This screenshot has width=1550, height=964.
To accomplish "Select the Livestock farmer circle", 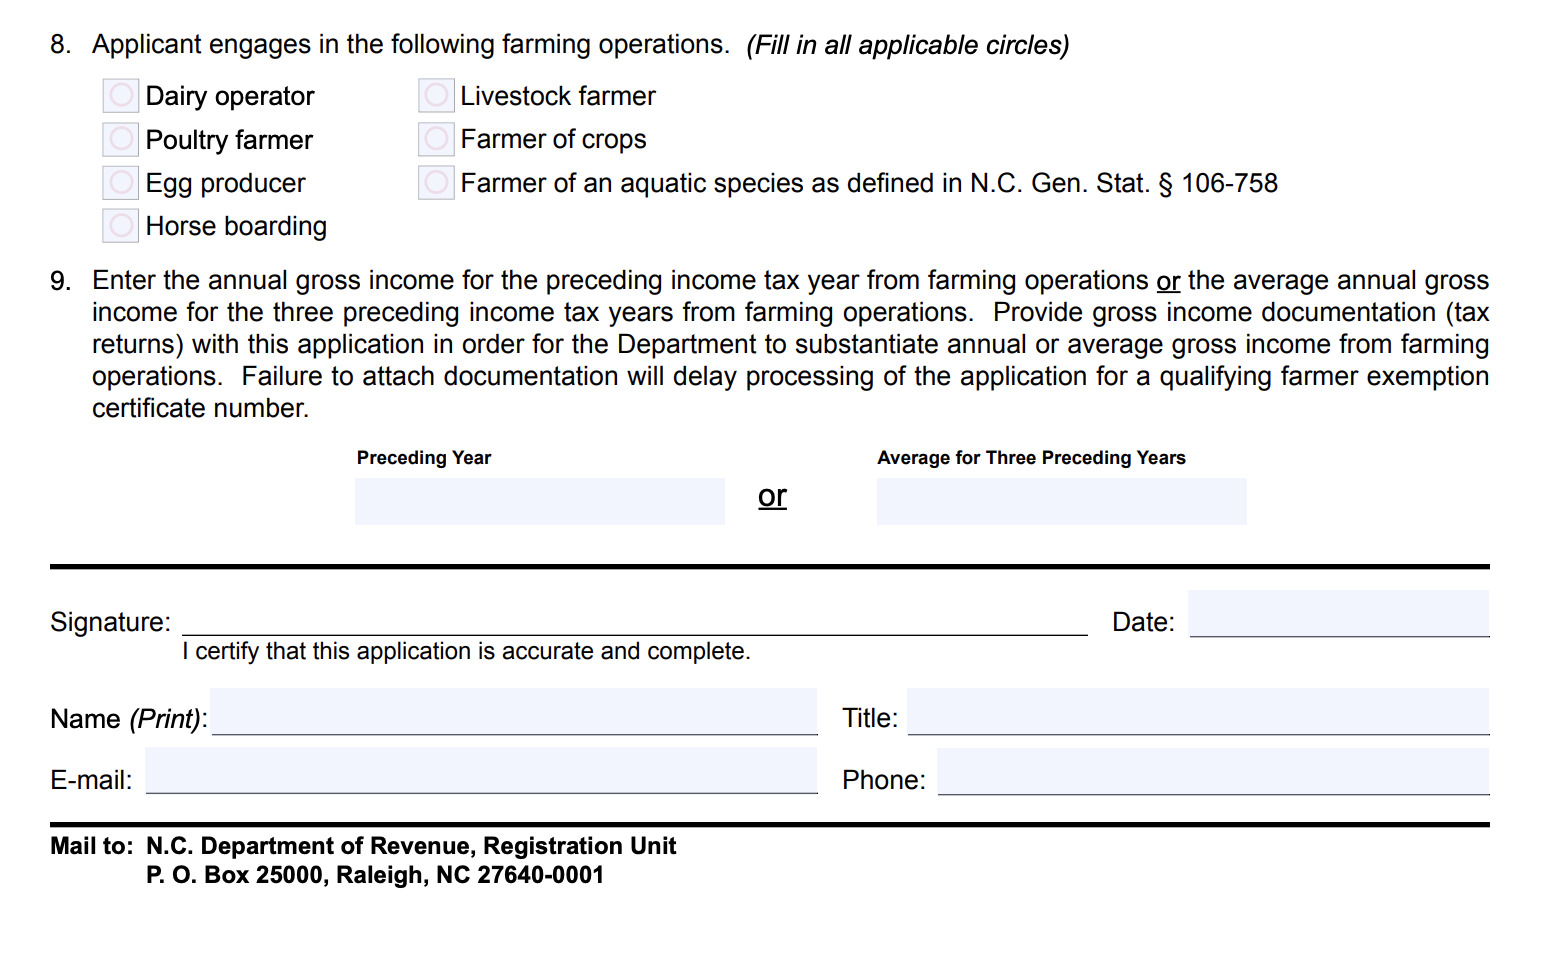I will point(436,96).
